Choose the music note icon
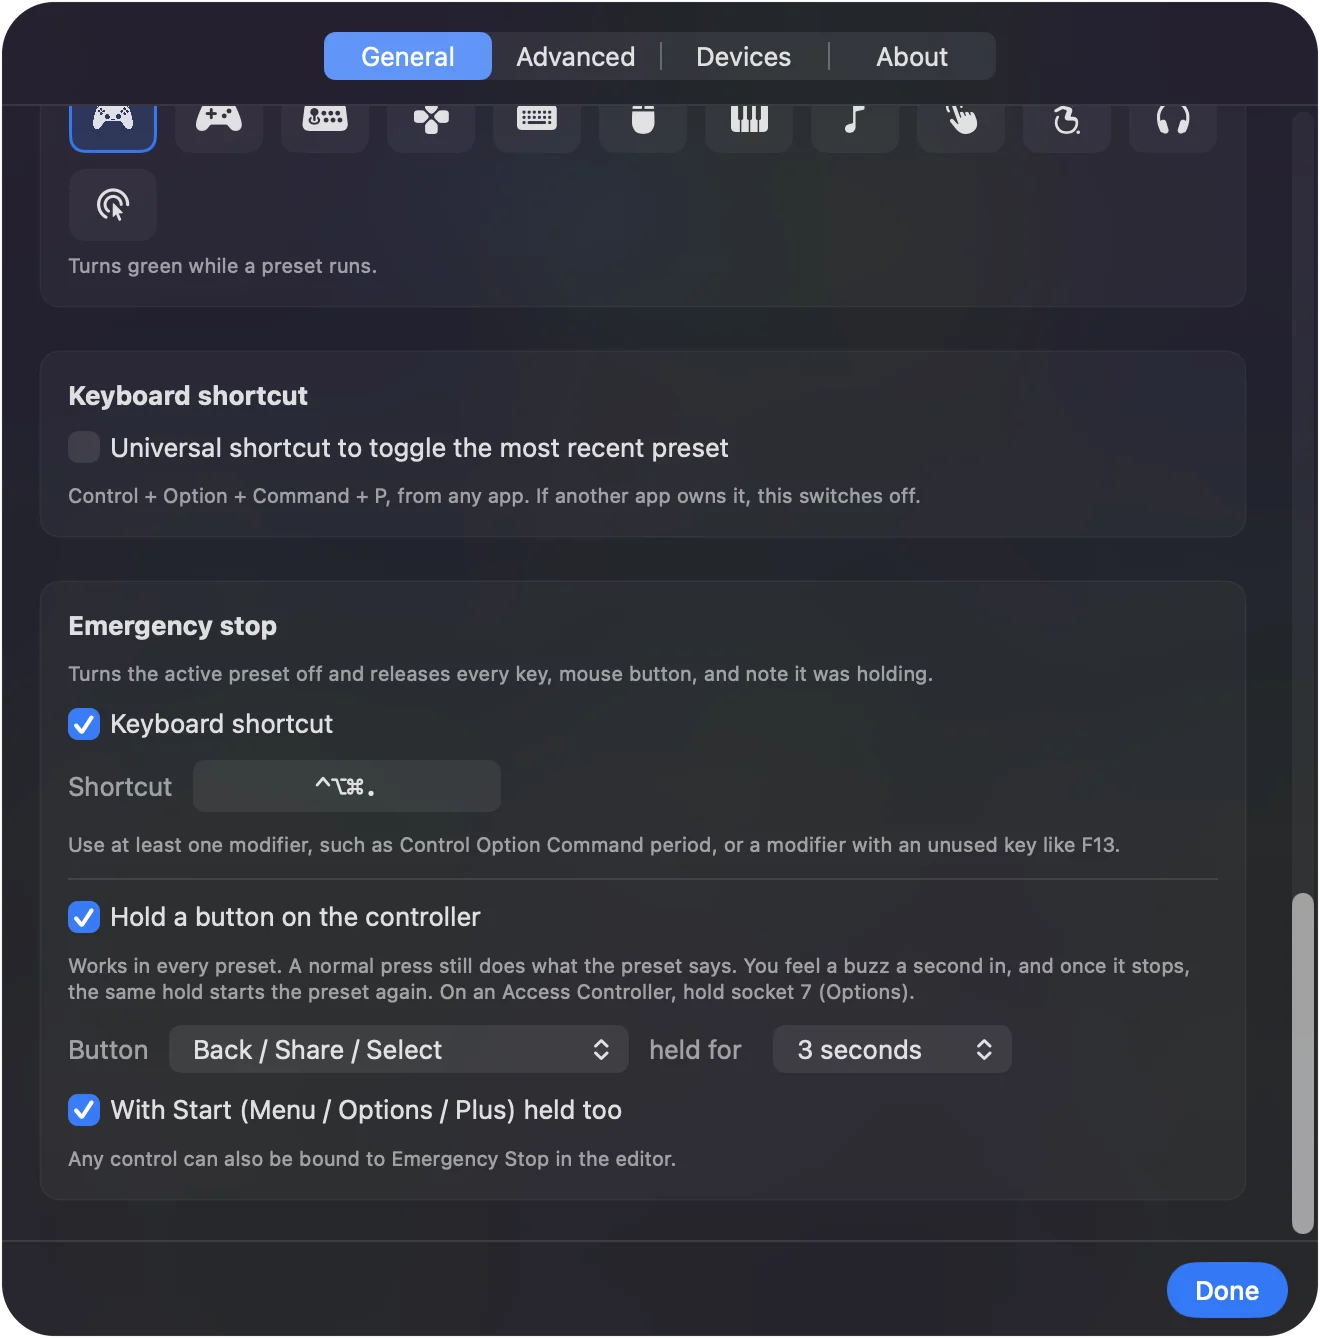This screenshot has height=1338, width=1320. pos(855,127)
